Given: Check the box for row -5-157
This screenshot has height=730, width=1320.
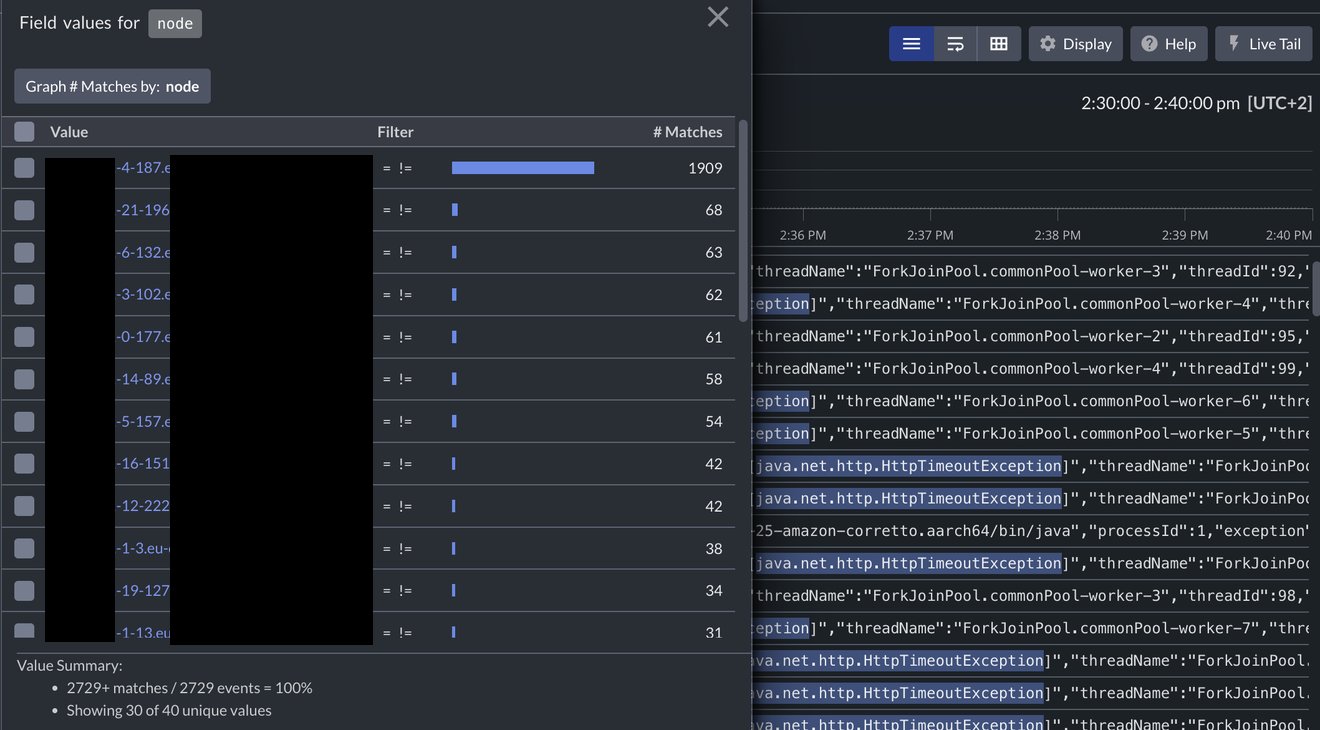Looking at the screenshot, I should click(24, 421).
